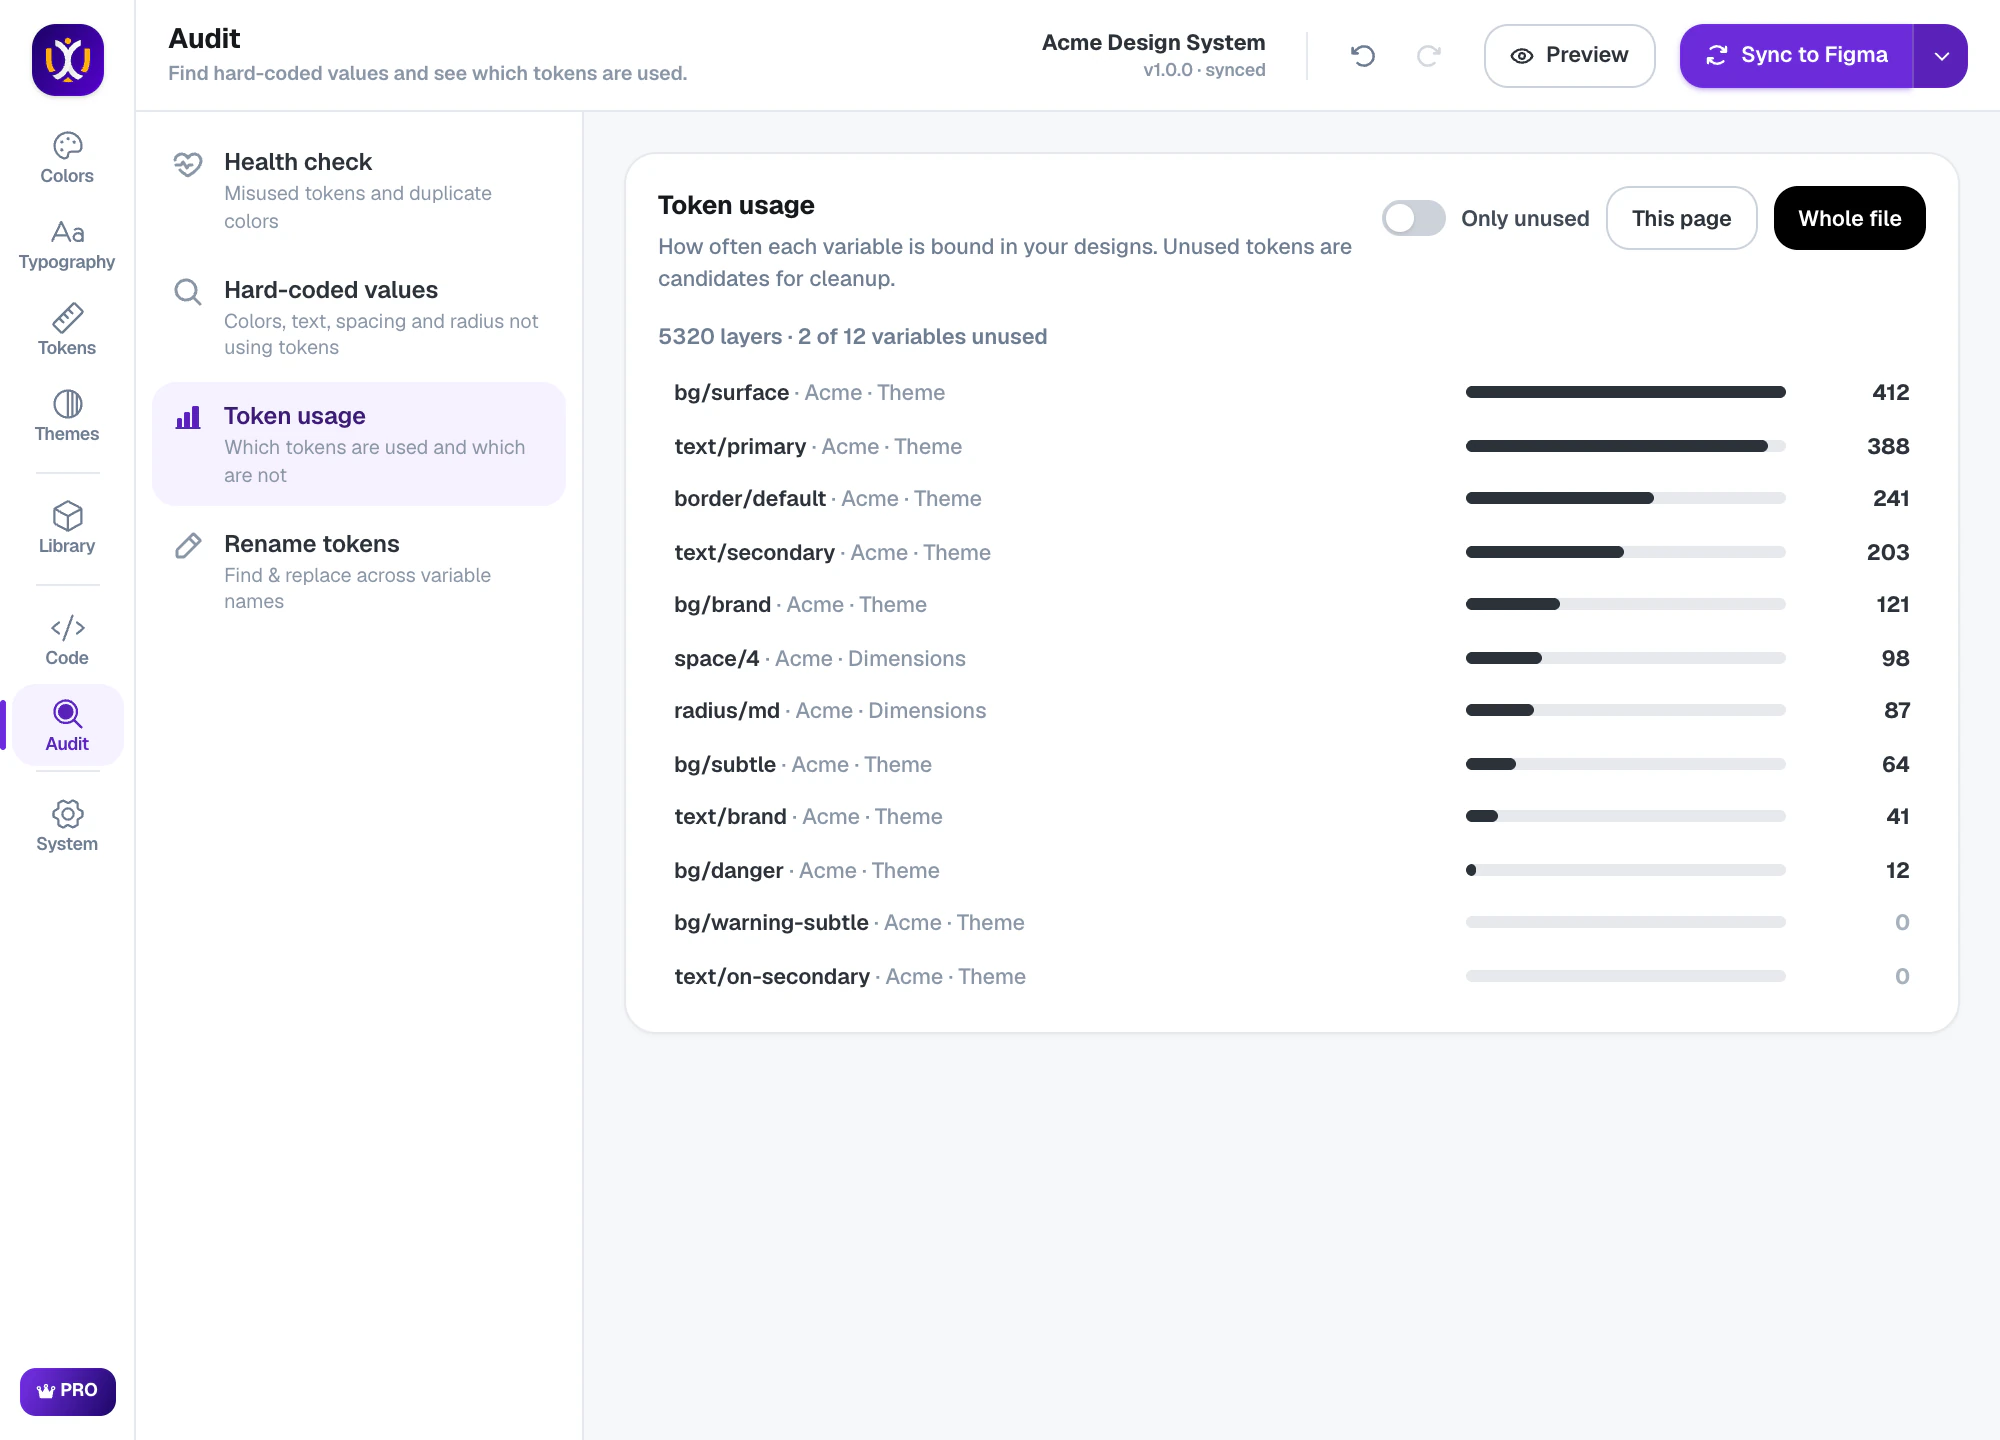Select the Whole file scope
Screen dimensions: 2000x1440
(1849, 218)
